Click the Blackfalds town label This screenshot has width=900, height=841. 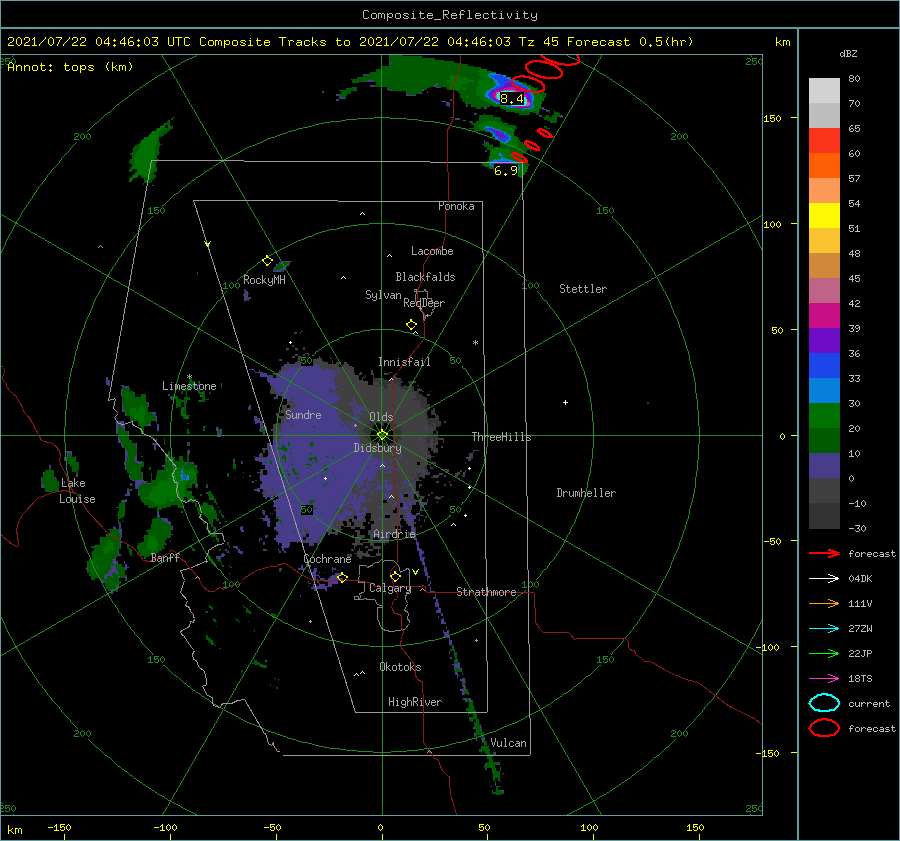pos(425,277)
